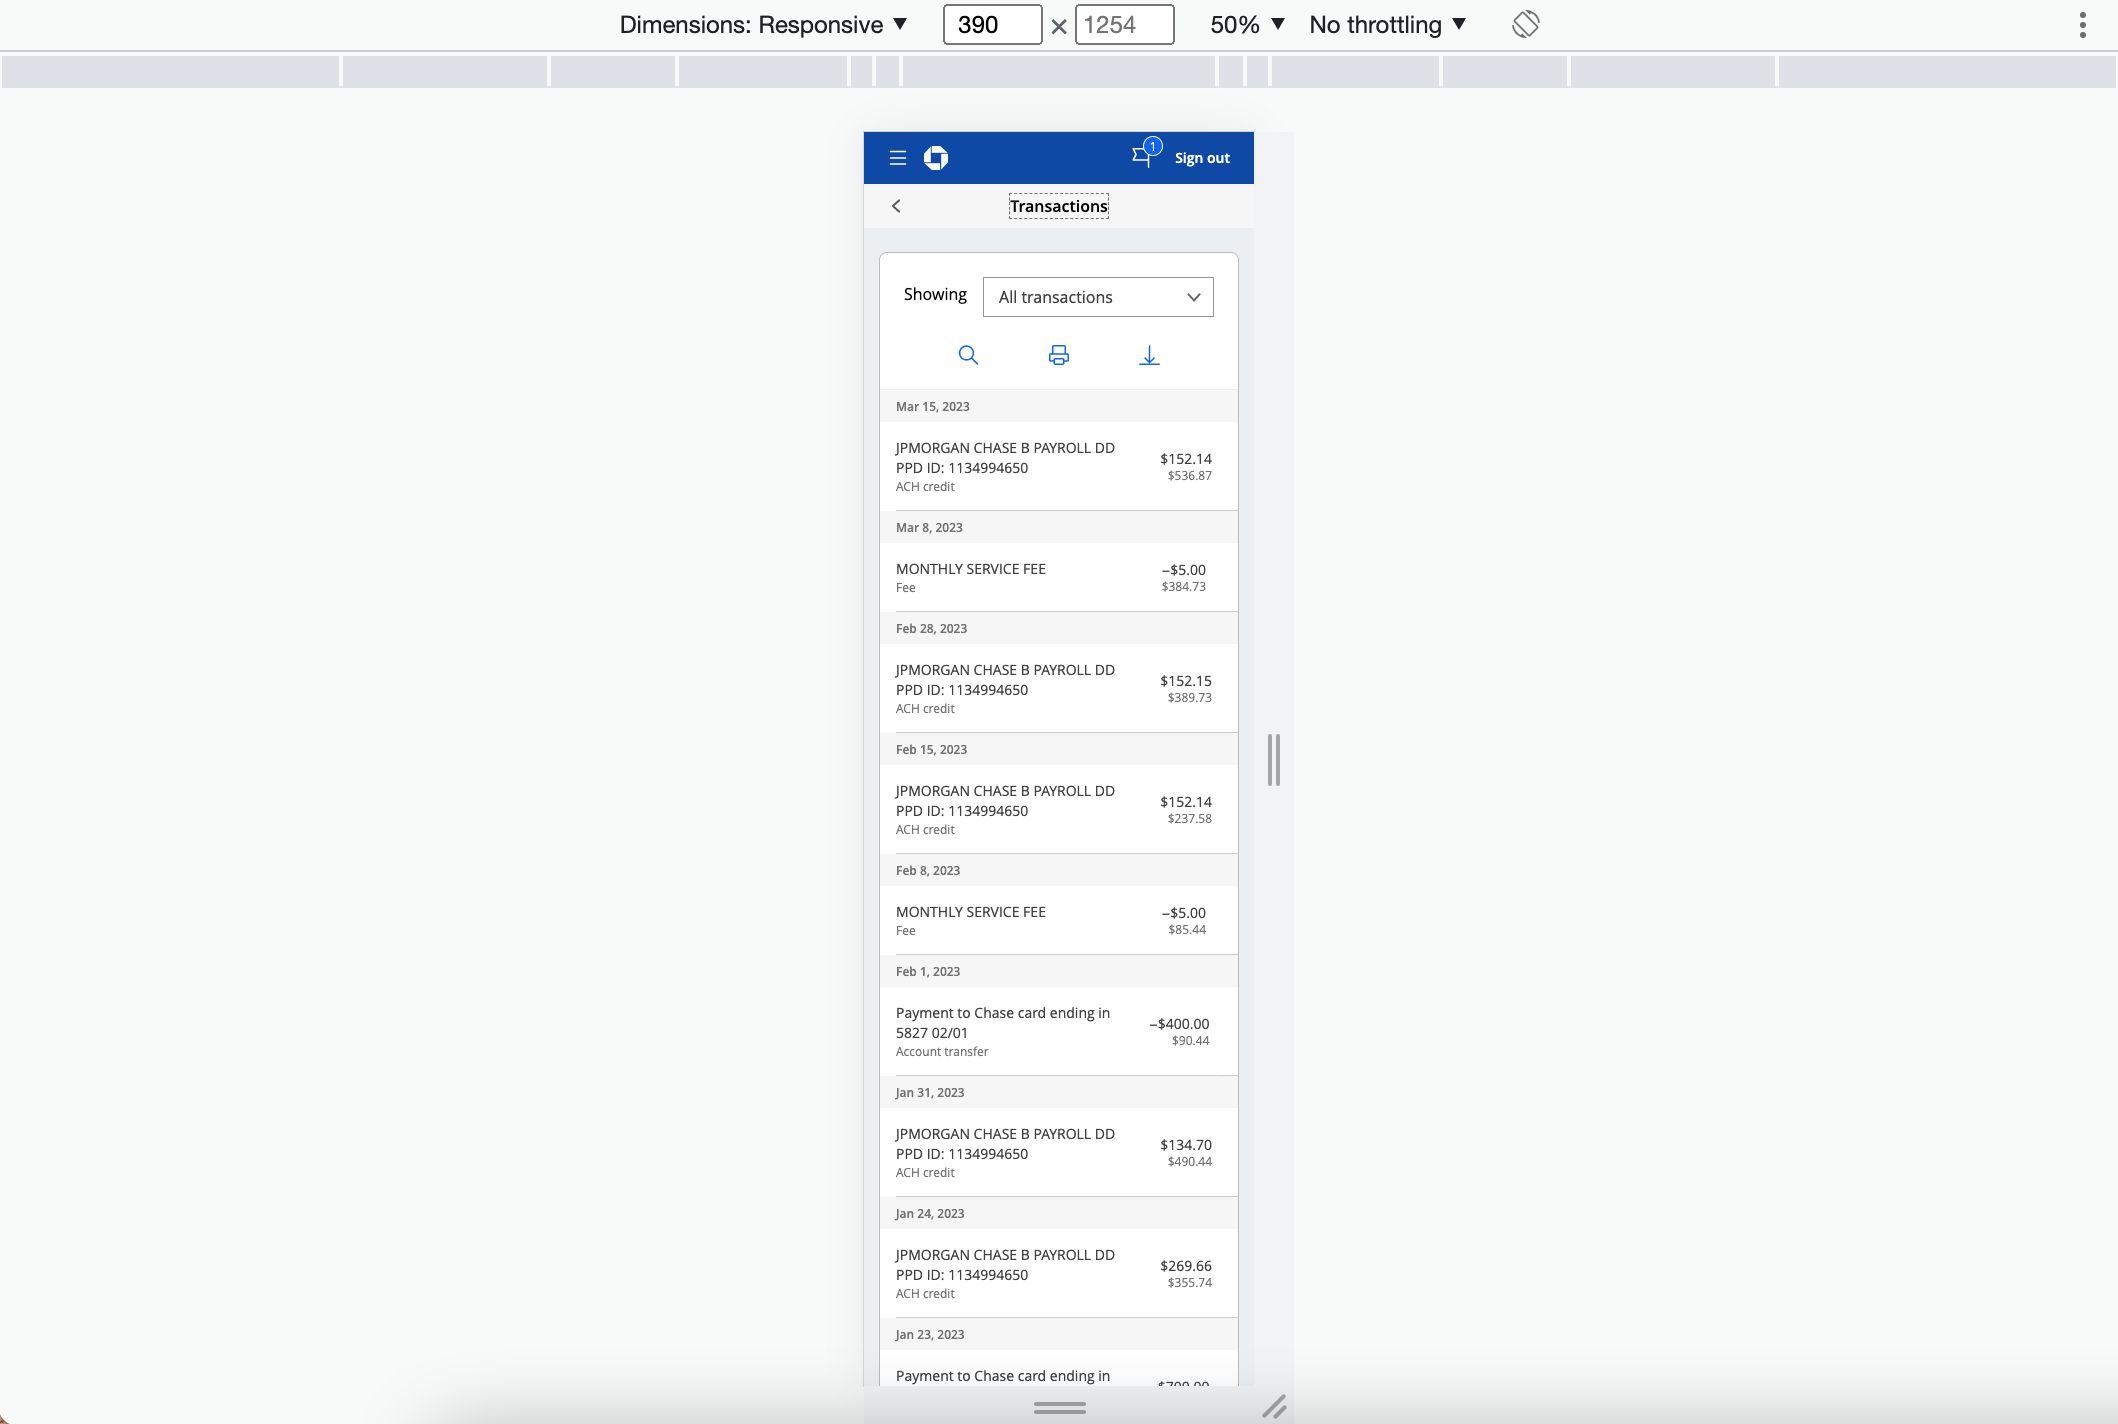The height and width of the screenshot is (1424, 2118).
Task: Click the search transactions magnifier icon
Action: pos(967,355)
